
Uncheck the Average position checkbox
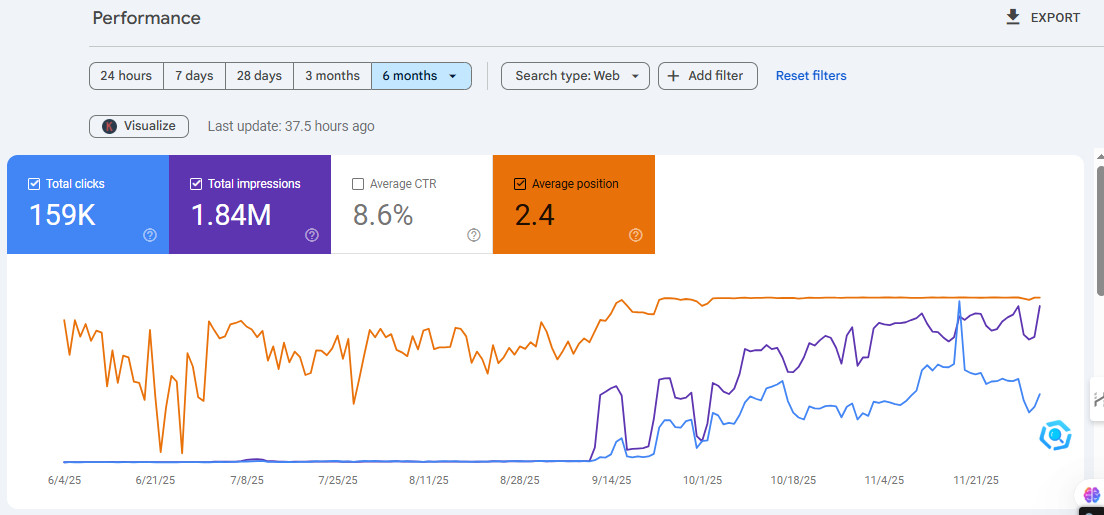[520, 184]
